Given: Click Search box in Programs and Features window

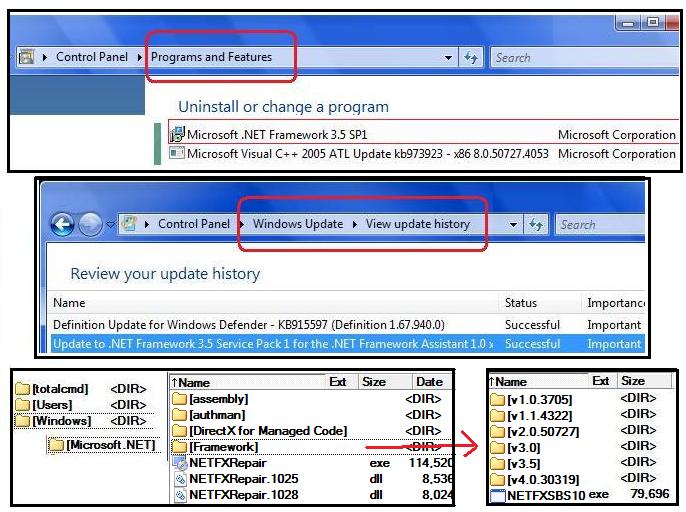Looking at the screenshot, I should tap(585, 57).
